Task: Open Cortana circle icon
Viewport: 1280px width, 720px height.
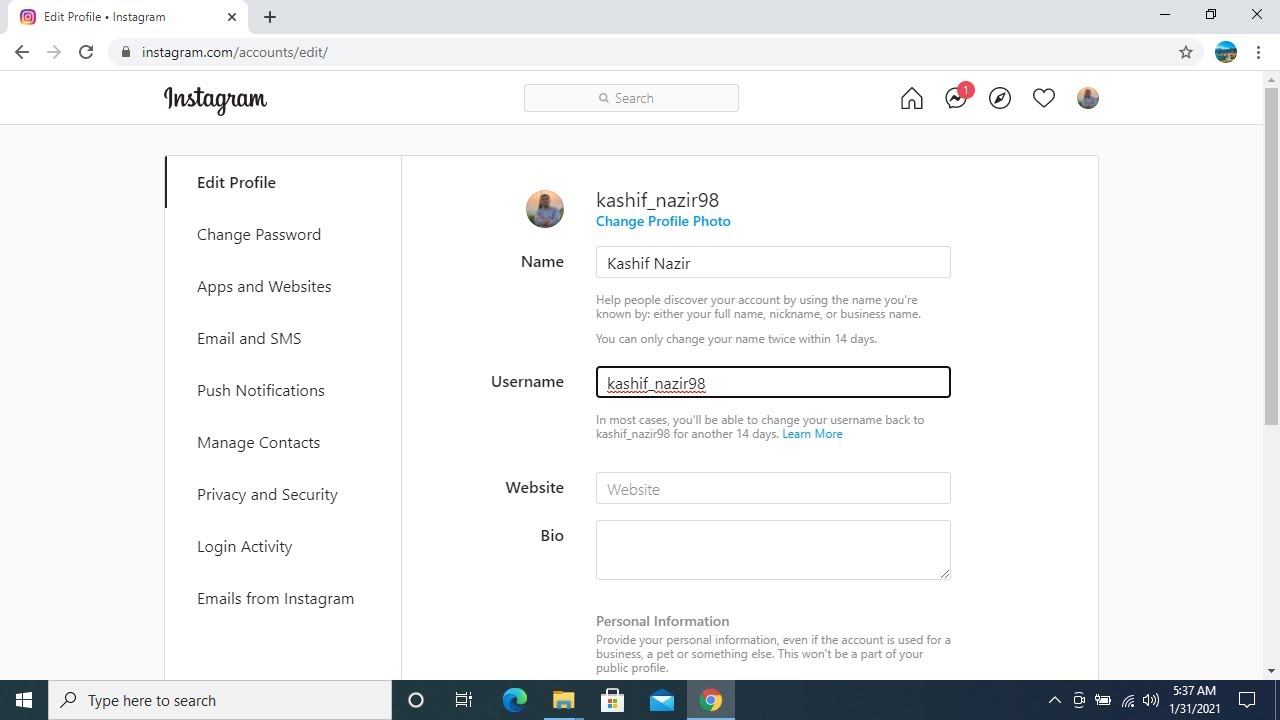Action: click(416, 700)
